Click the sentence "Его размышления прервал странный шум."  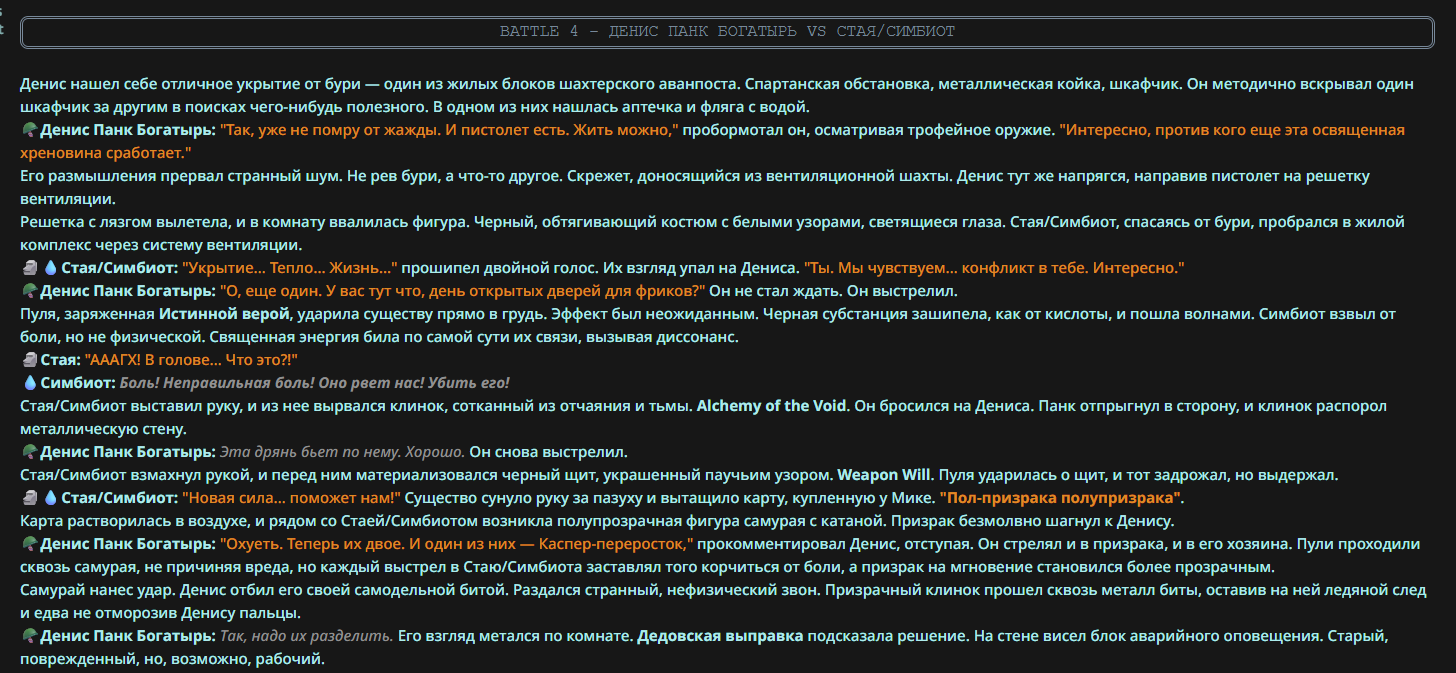(x=182, y=176)
